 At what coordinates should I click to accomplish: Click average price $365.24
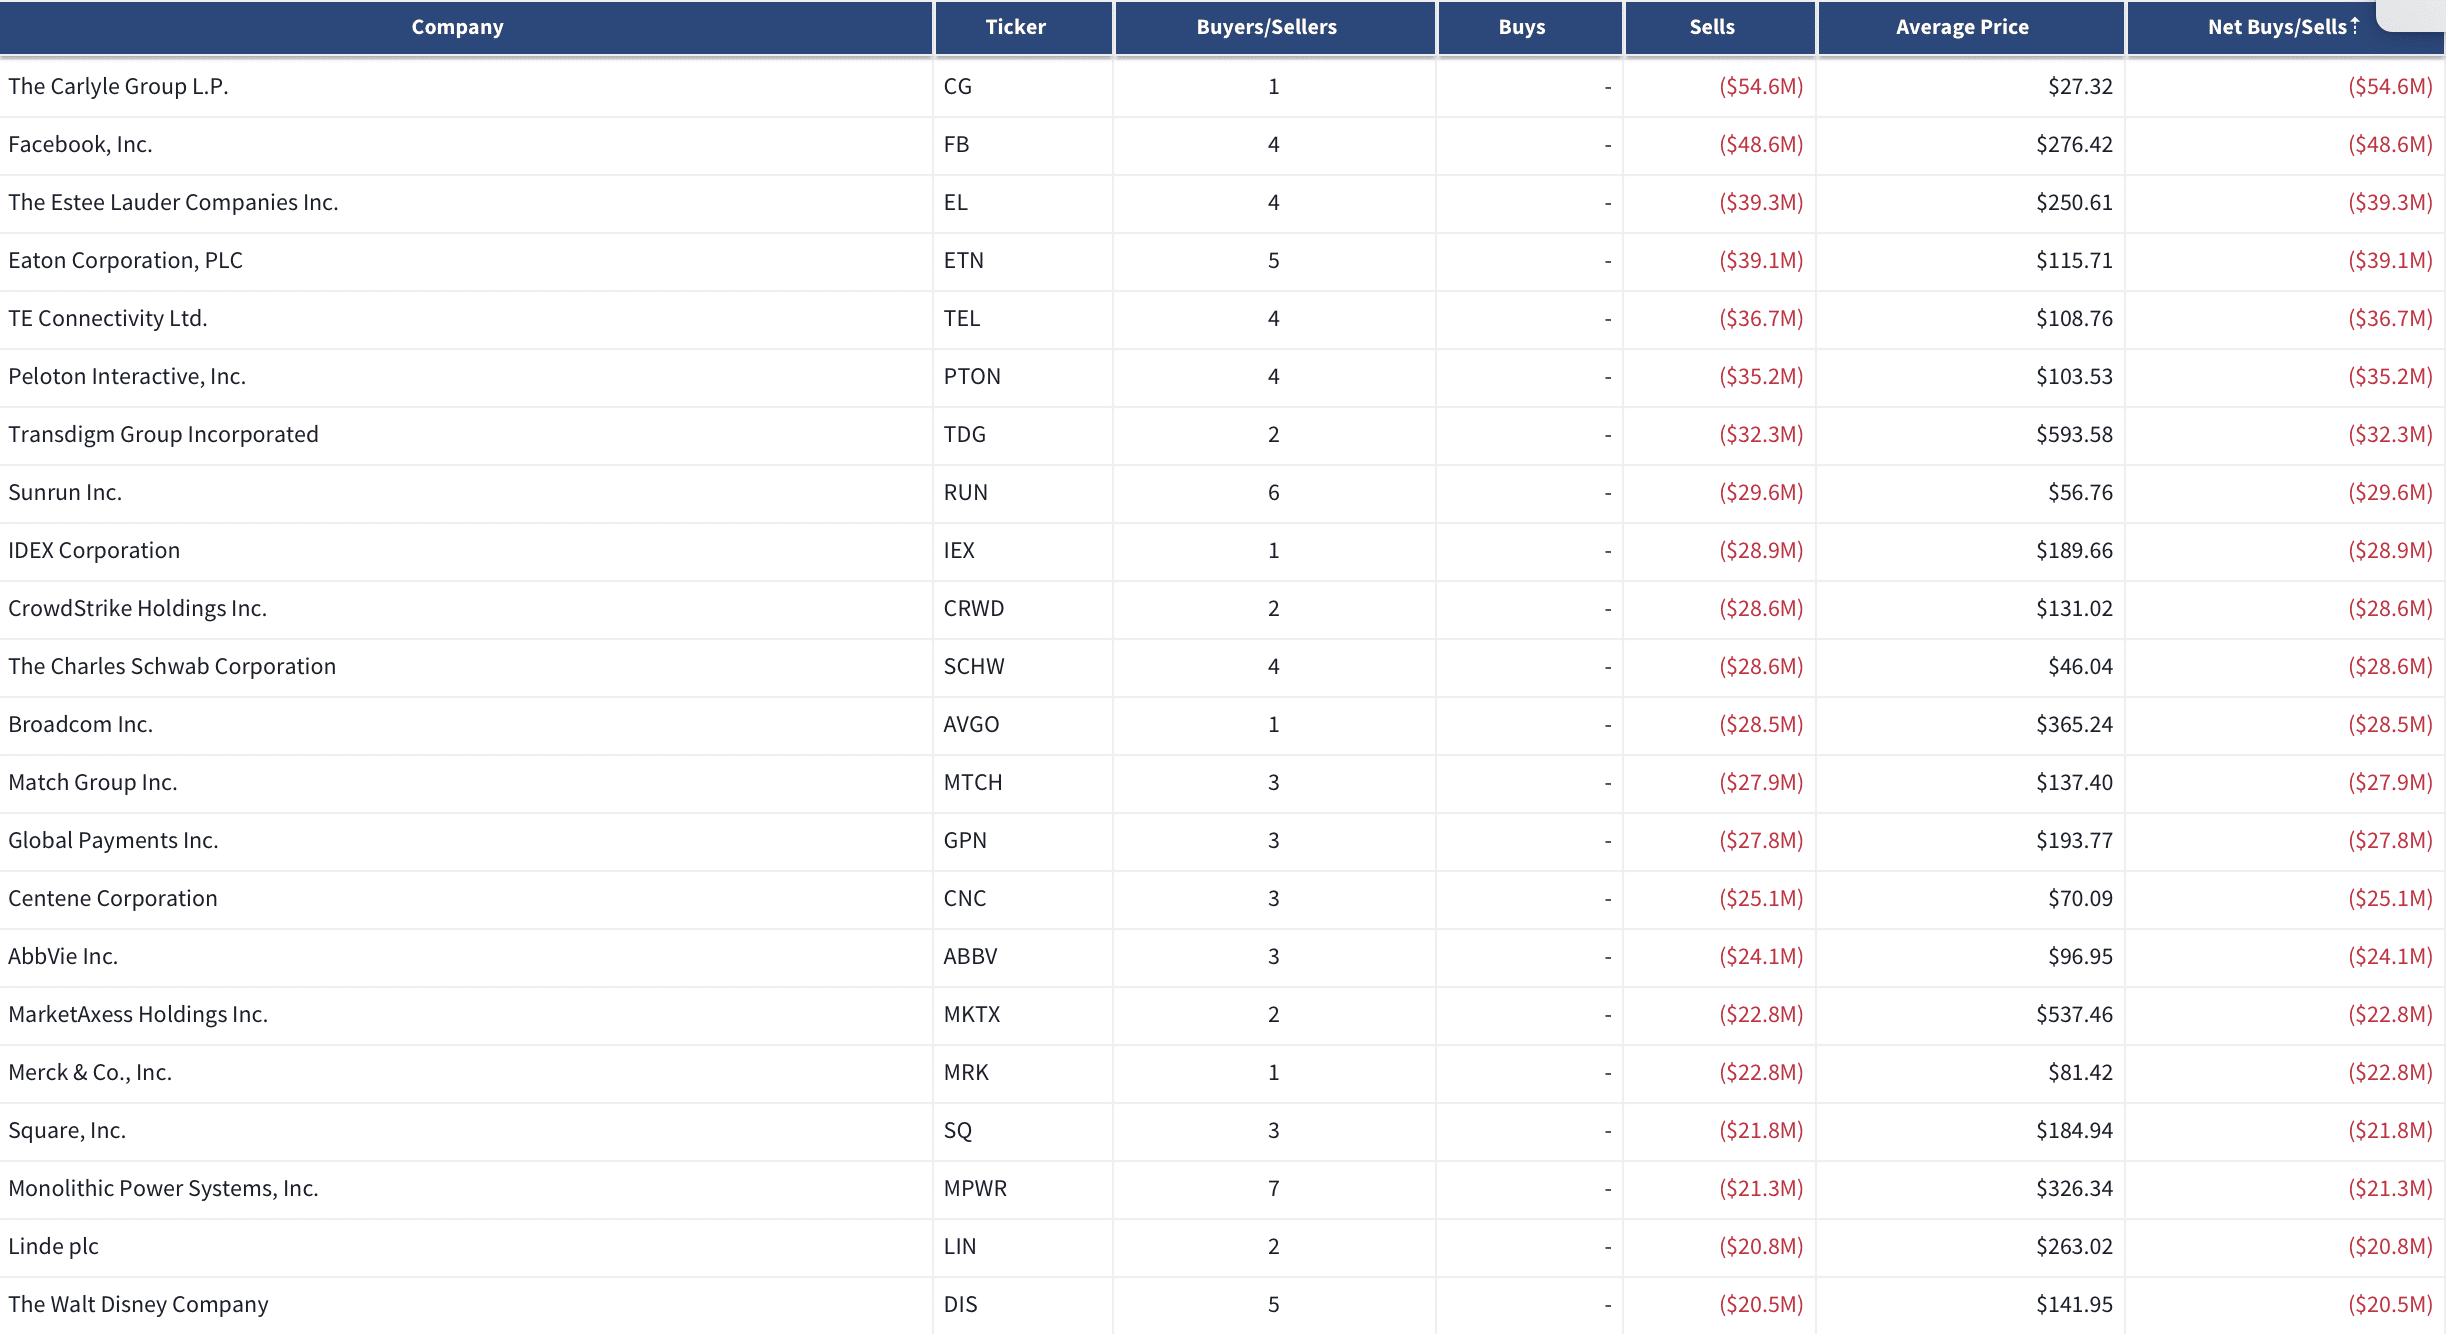[x=2074, y=724]
